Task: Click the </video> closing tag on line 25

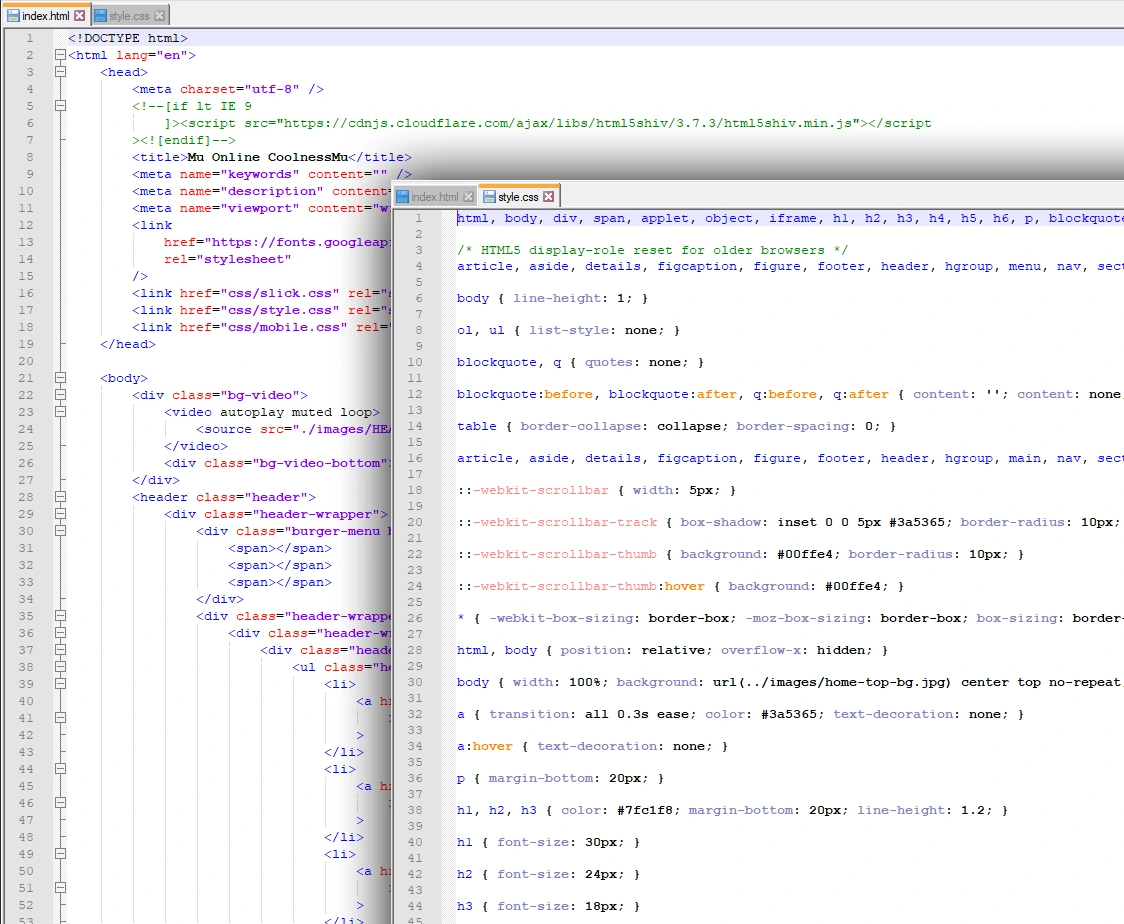Action: (x=196, y=446)
